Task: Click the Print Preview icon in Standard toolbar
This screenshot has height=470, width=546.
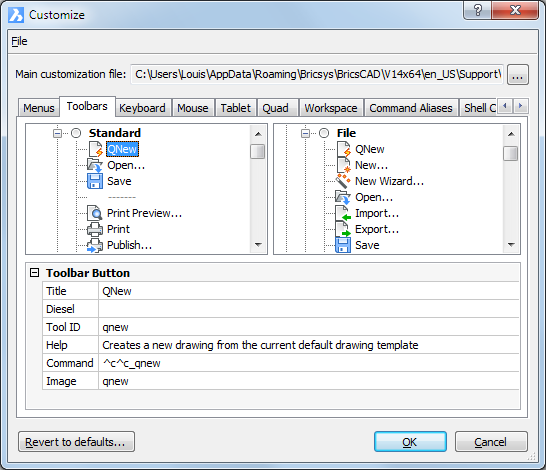Action: [x=95, y=213]
